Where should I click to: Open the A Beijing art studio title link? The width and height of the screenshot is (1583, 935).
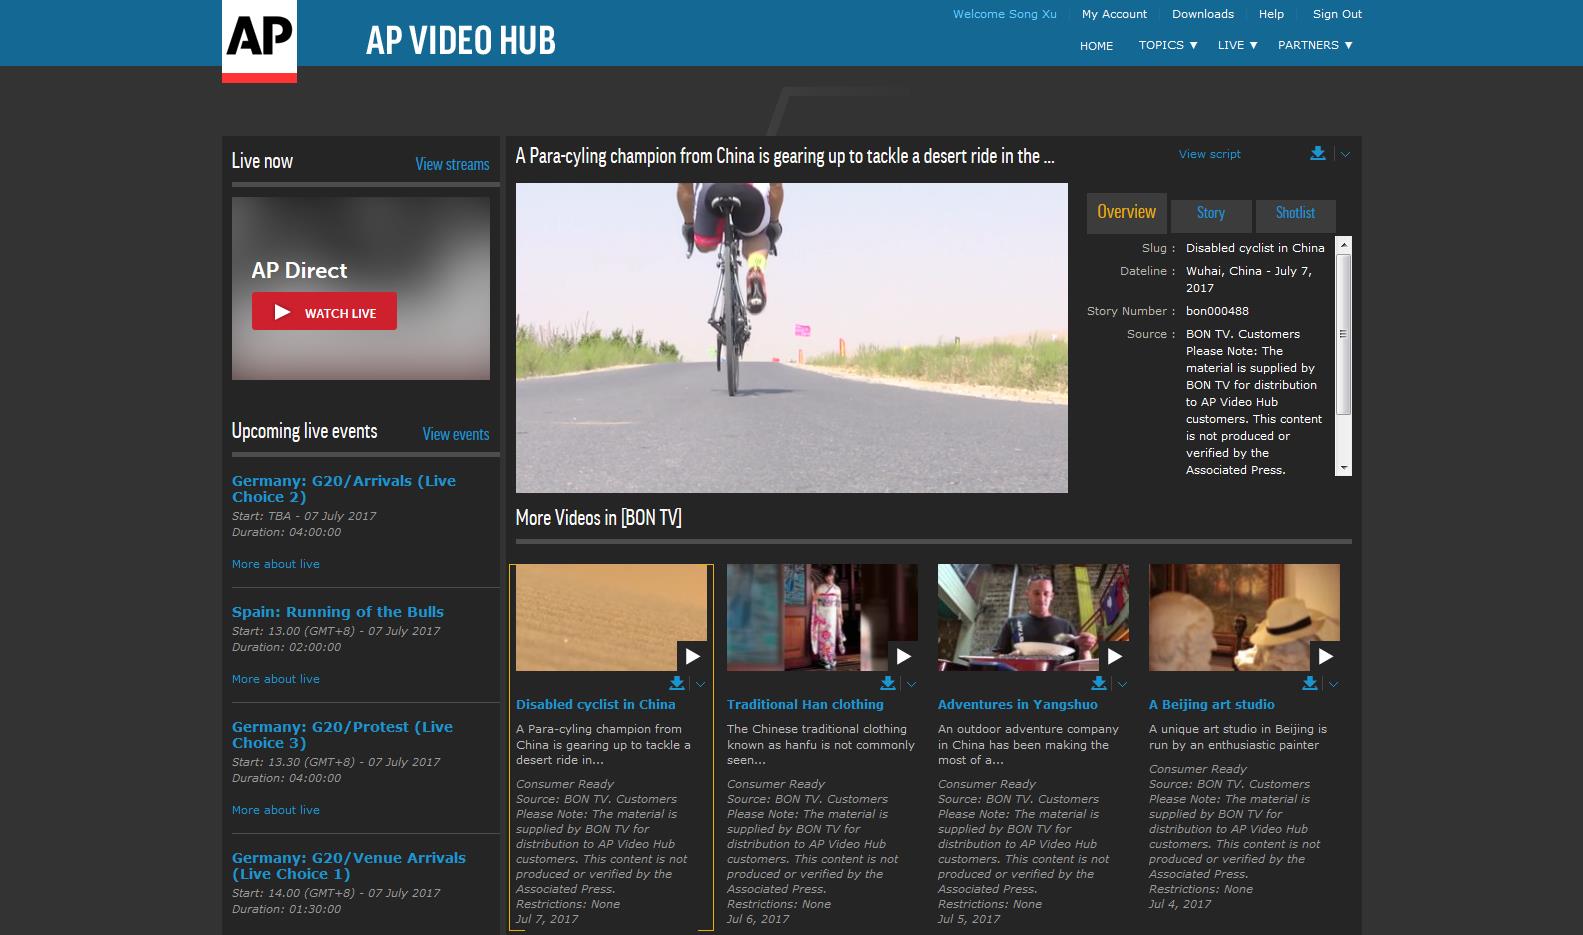[x=1211, y=705]
